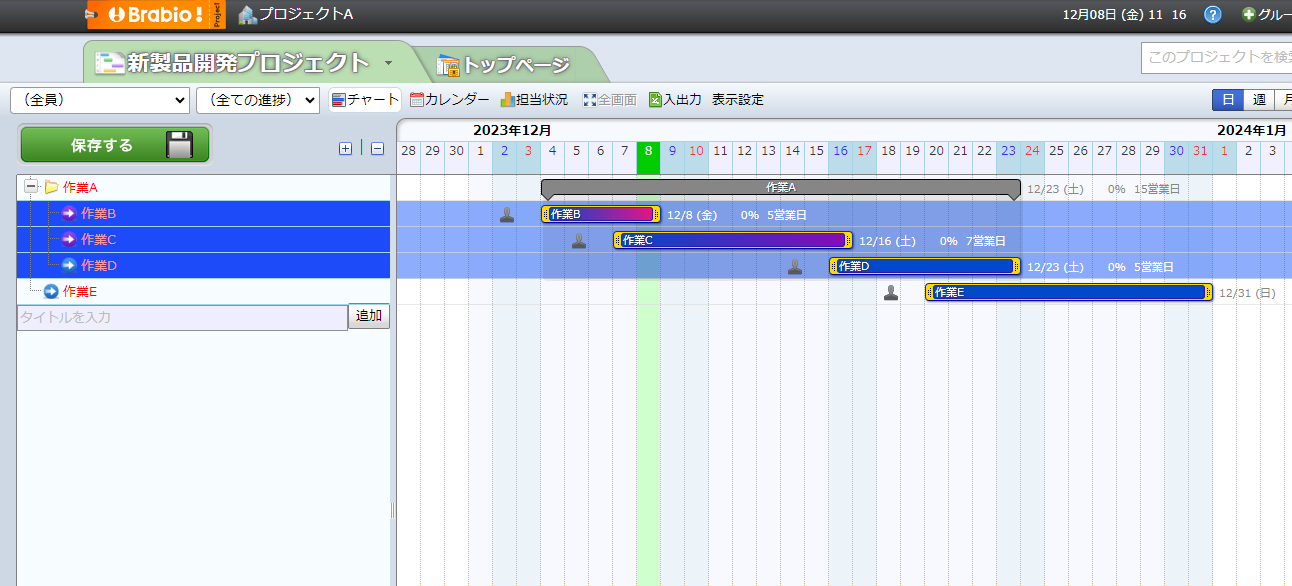Open the (全ての進捗) progress filter dropdown
Image resolution: width=1292 pixels, height=586 pixels.
pyautogui.click(x=257, y=100)
